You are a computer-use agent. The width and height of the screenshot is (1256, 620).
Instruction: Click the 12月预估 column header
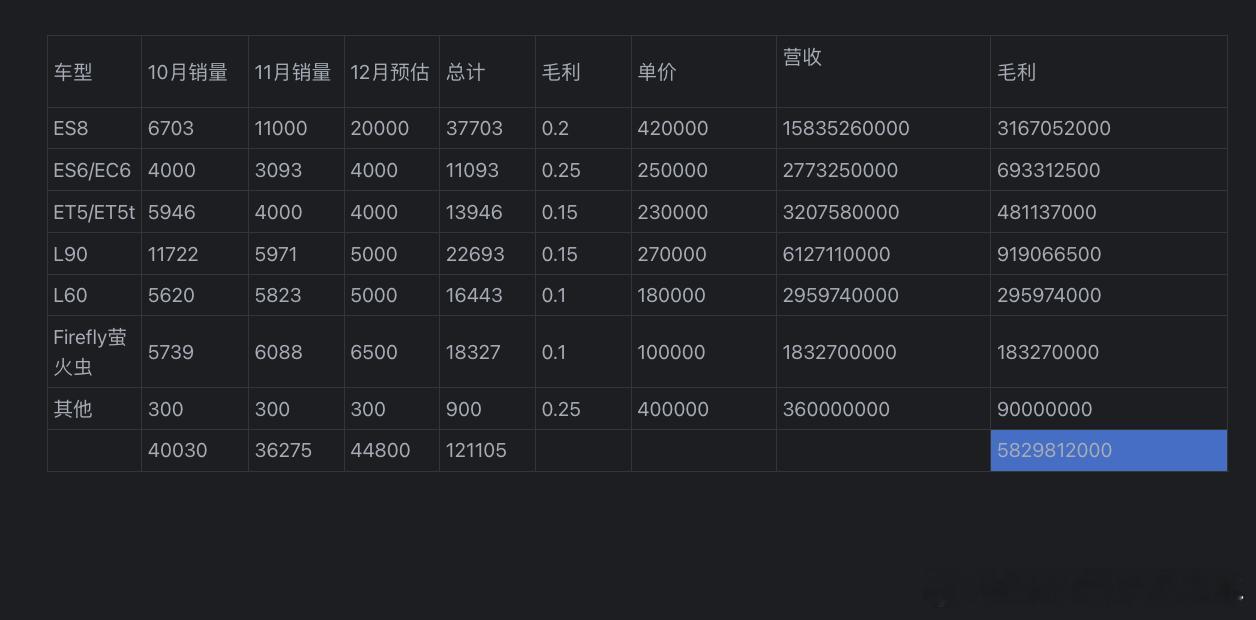tap(390, 72)
